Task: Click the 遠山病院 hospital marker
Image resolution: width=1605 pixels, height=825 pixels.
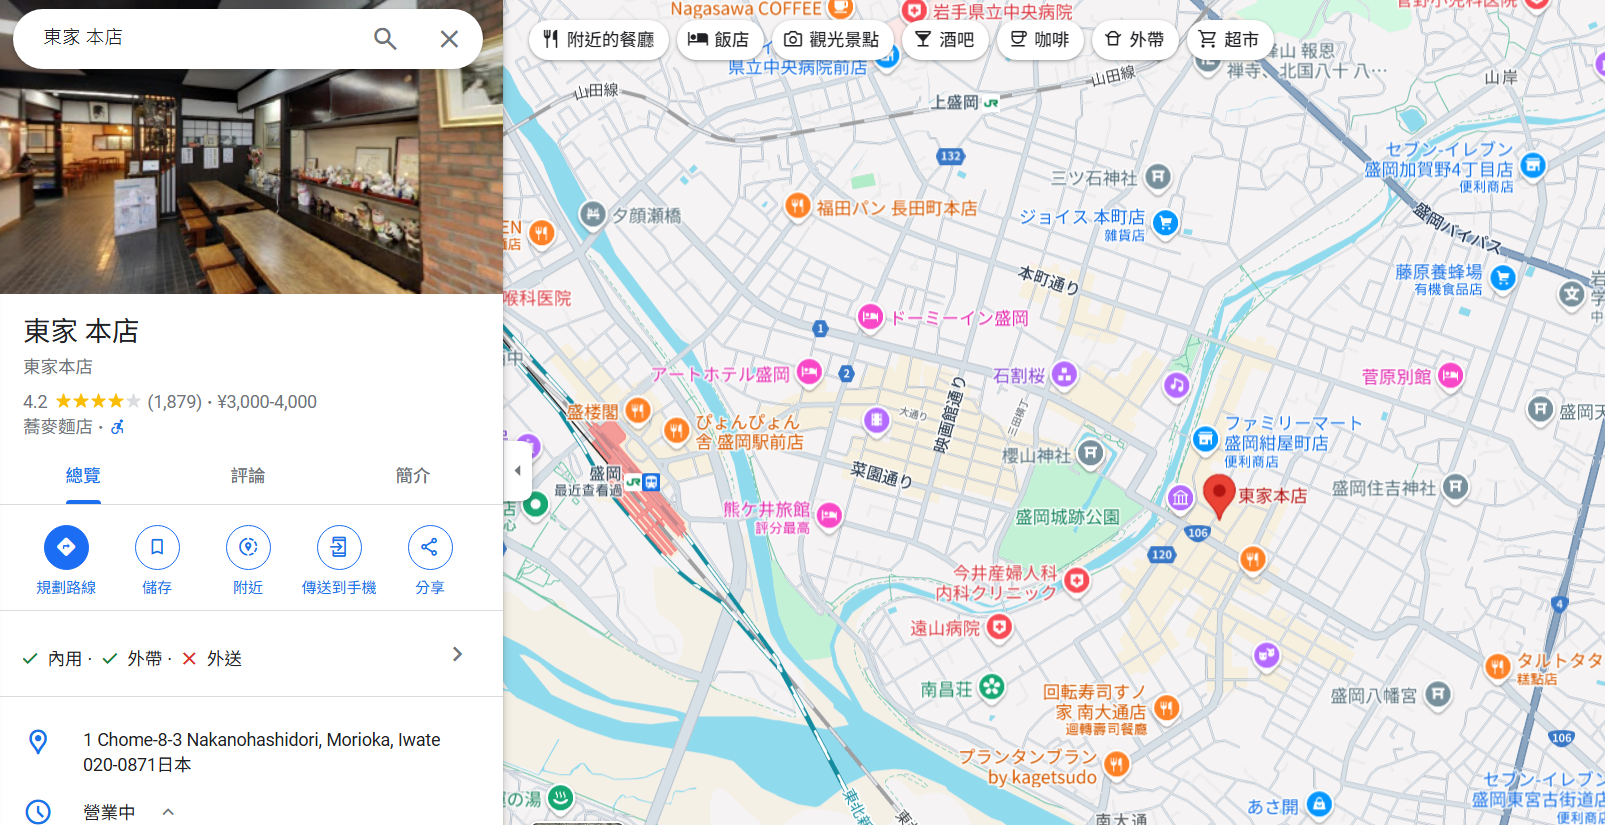Action: click(x=999, y=627)
